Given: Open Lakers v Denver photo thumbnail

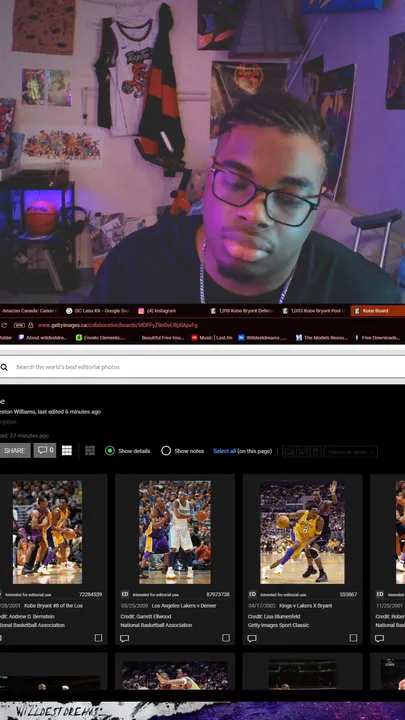Looking at the screenshot, I should point(175,532).
